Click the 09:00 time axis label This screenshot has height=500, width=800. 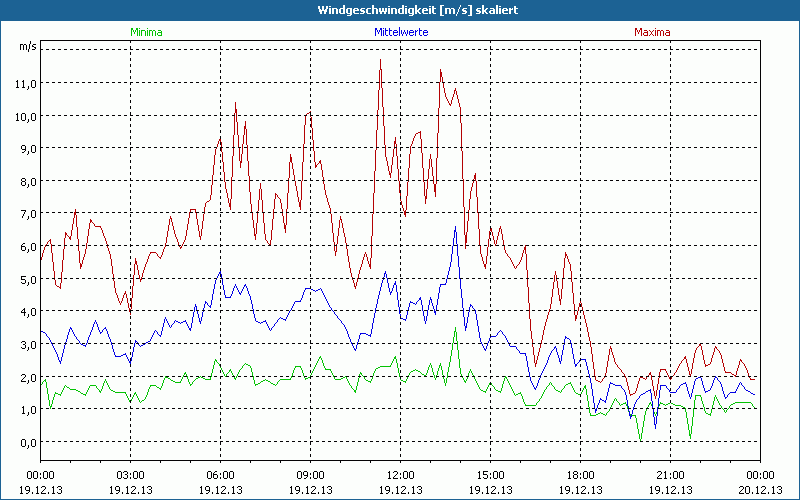coord(310,476)
